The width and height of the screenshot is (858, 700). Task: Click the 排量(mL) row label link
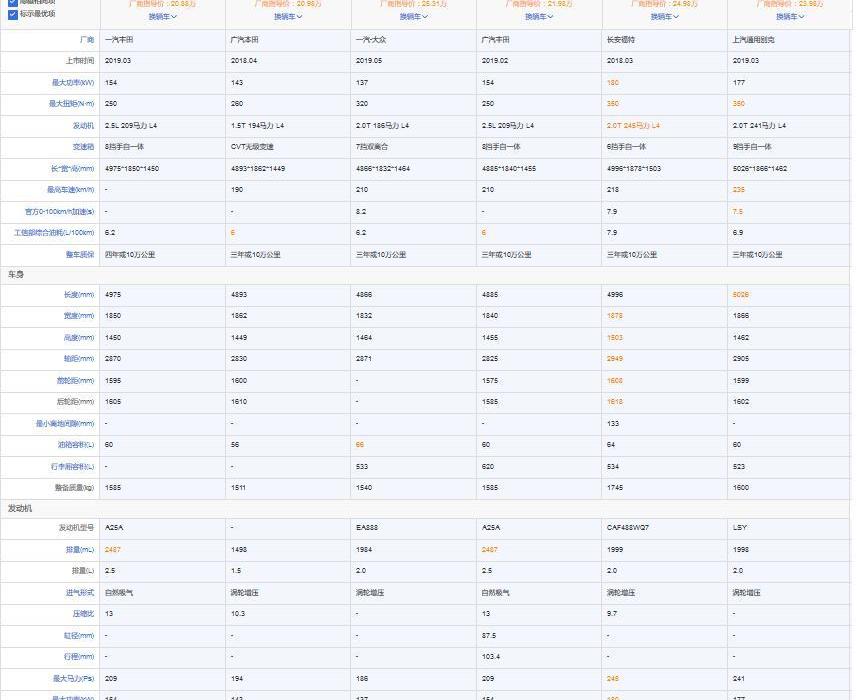pos(80,550)
